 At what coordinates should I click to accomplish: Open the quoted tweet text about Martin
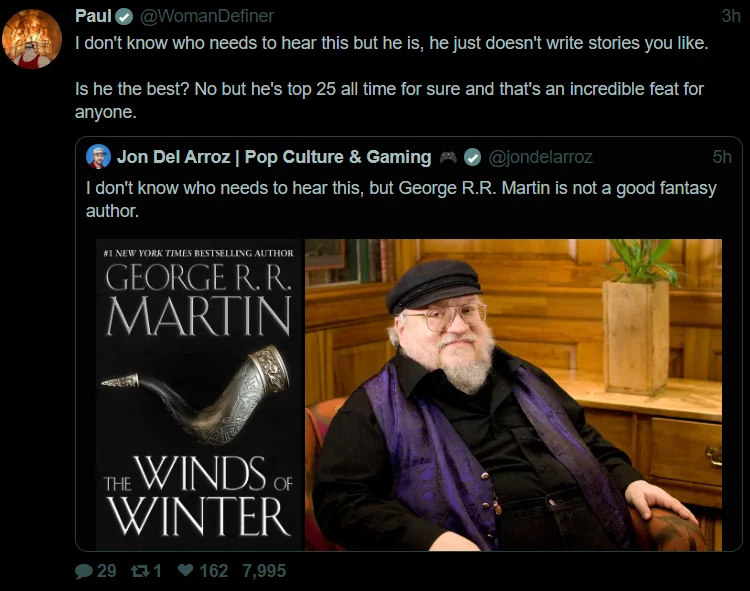click(401, 199)
